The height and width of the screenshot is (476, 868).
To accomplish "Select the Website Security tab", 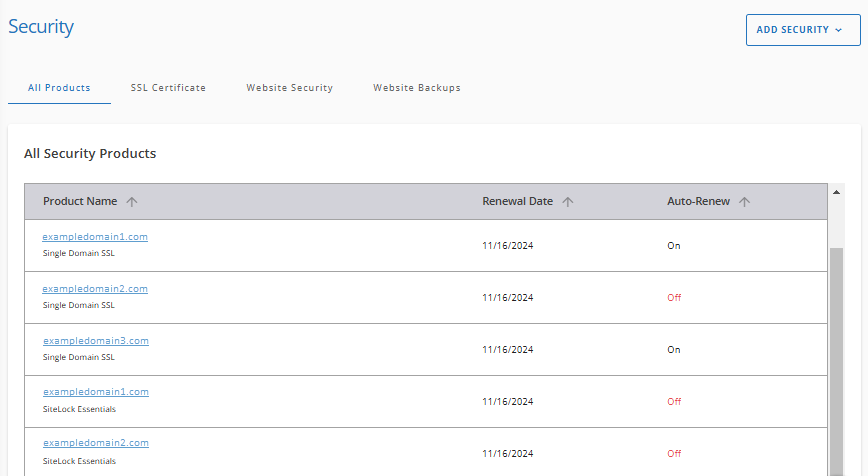I will 289,88.
